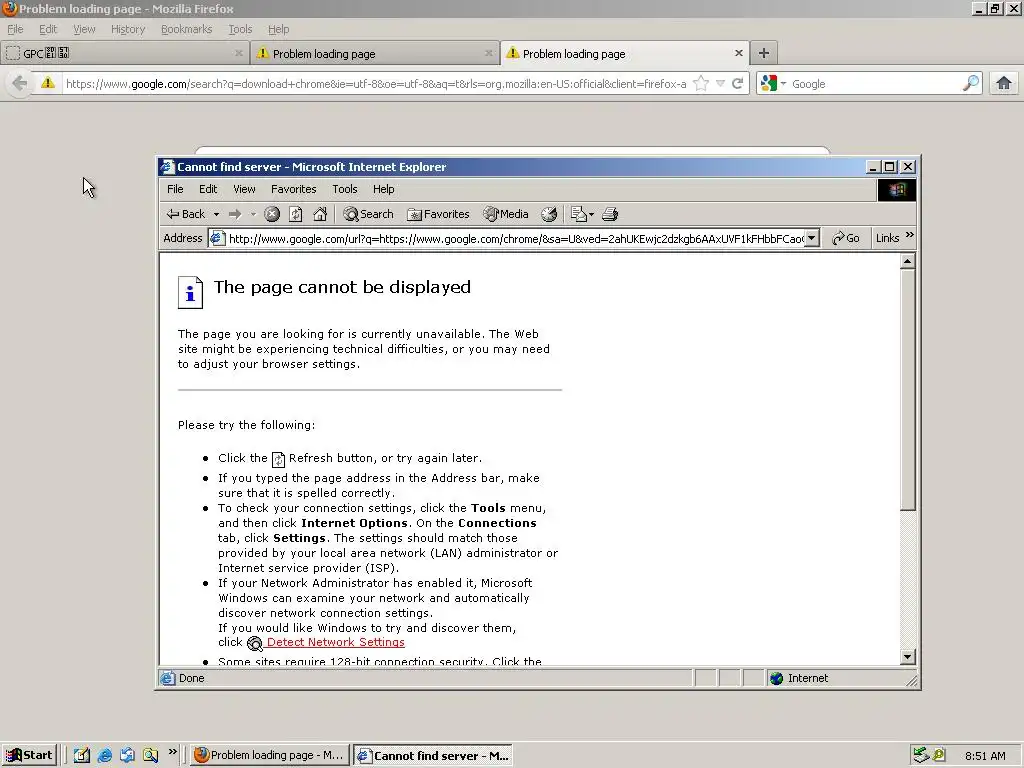Open Firefox Tools menu

click(x=240, y=29)
